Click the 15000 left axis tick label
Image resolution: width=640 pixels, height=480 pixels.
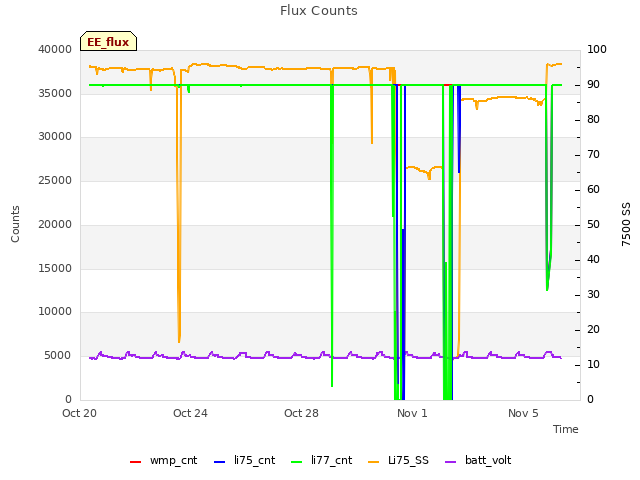click(55, 268)
